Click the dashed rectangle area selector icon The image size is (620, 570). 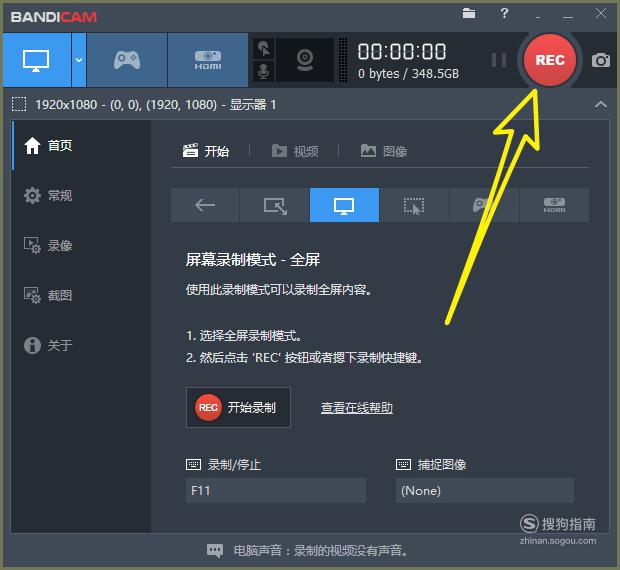(19, 104)
